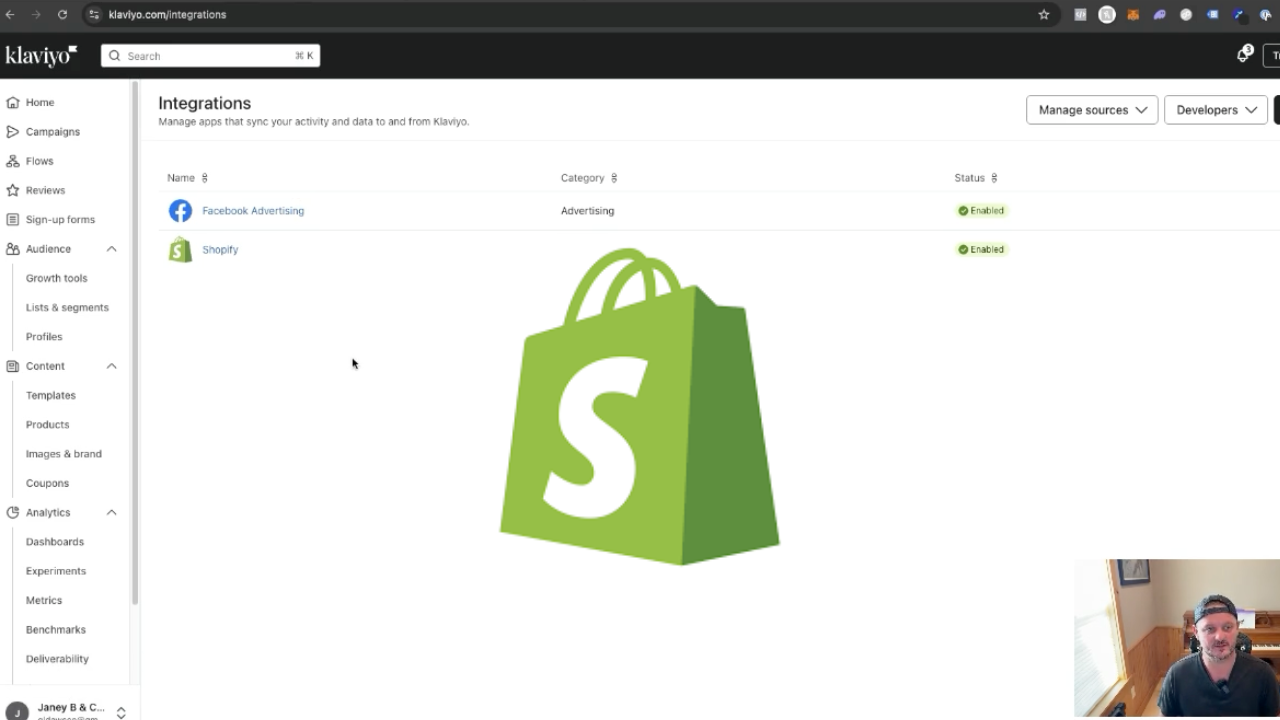This screenshot has height=720, width=1280.
Task: Click the Shopify logo in integrations row
Action: pyautogui.click(x=180, y=249)
